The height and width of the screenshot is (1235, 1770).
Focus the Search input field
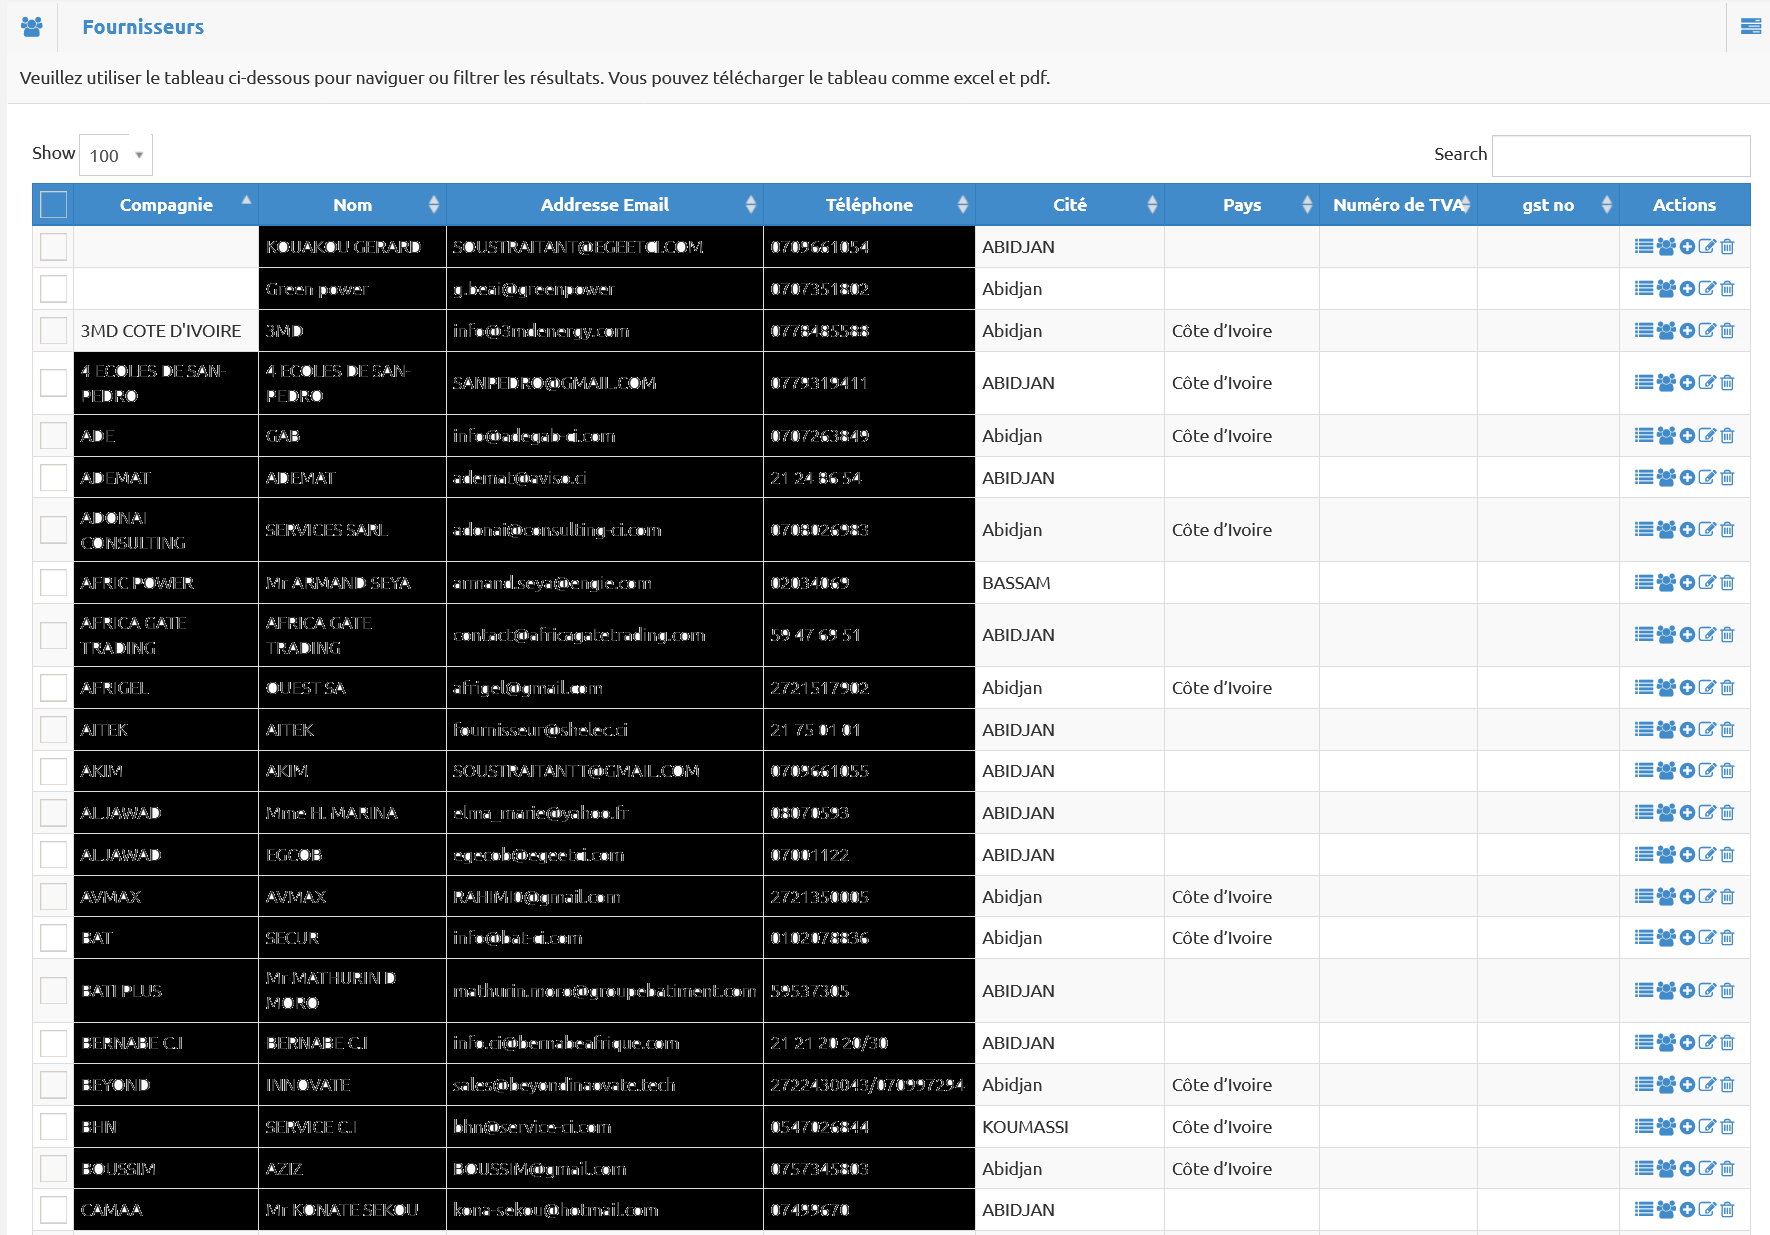click(x=1620, y=156)
